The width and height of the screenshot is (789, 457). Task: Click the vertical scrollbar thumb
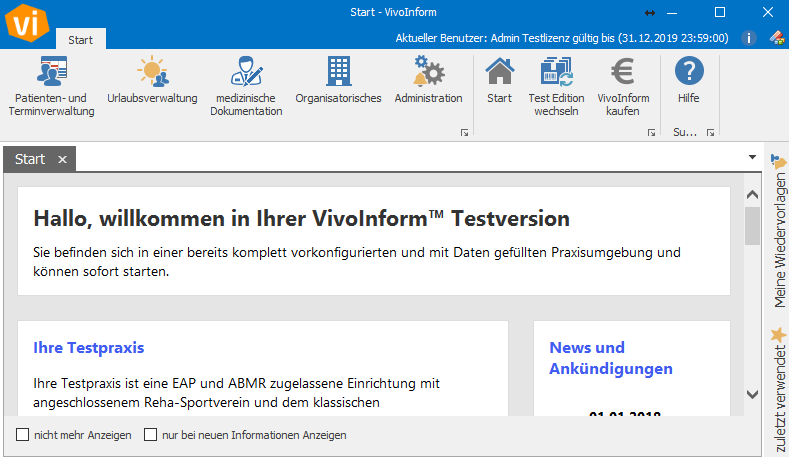[x=752, y=226]
